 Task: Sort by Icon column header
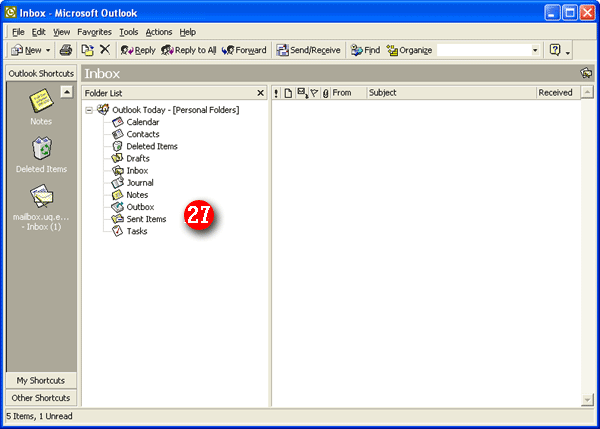[x=288, y=93]
